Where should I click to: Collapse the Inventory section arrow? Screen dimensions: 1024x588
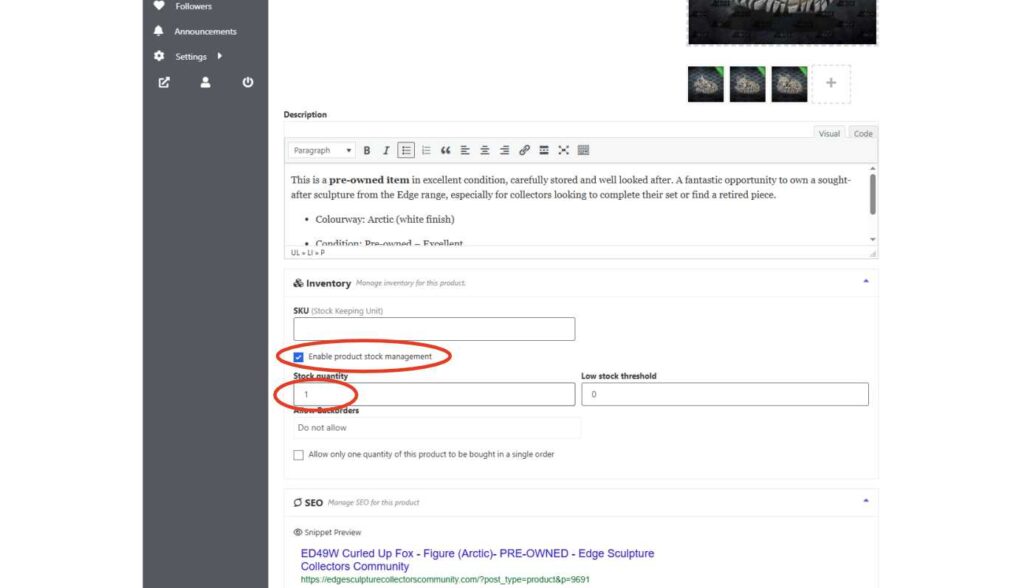(865, 282)
